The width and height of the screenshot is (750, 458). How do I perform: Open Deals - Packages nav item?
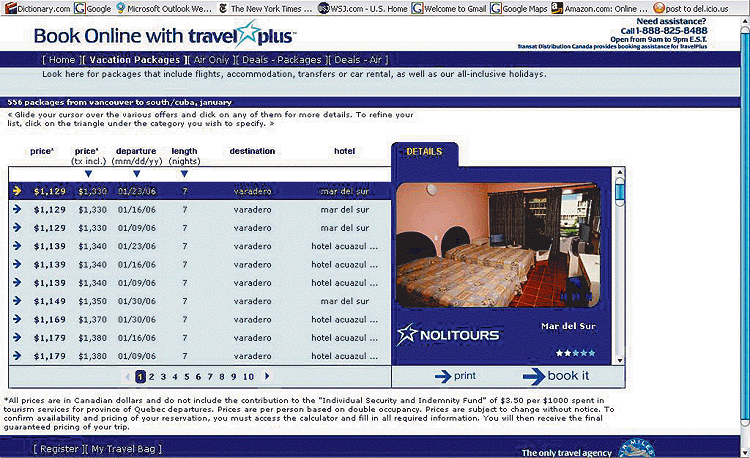[x=282, y=60]
